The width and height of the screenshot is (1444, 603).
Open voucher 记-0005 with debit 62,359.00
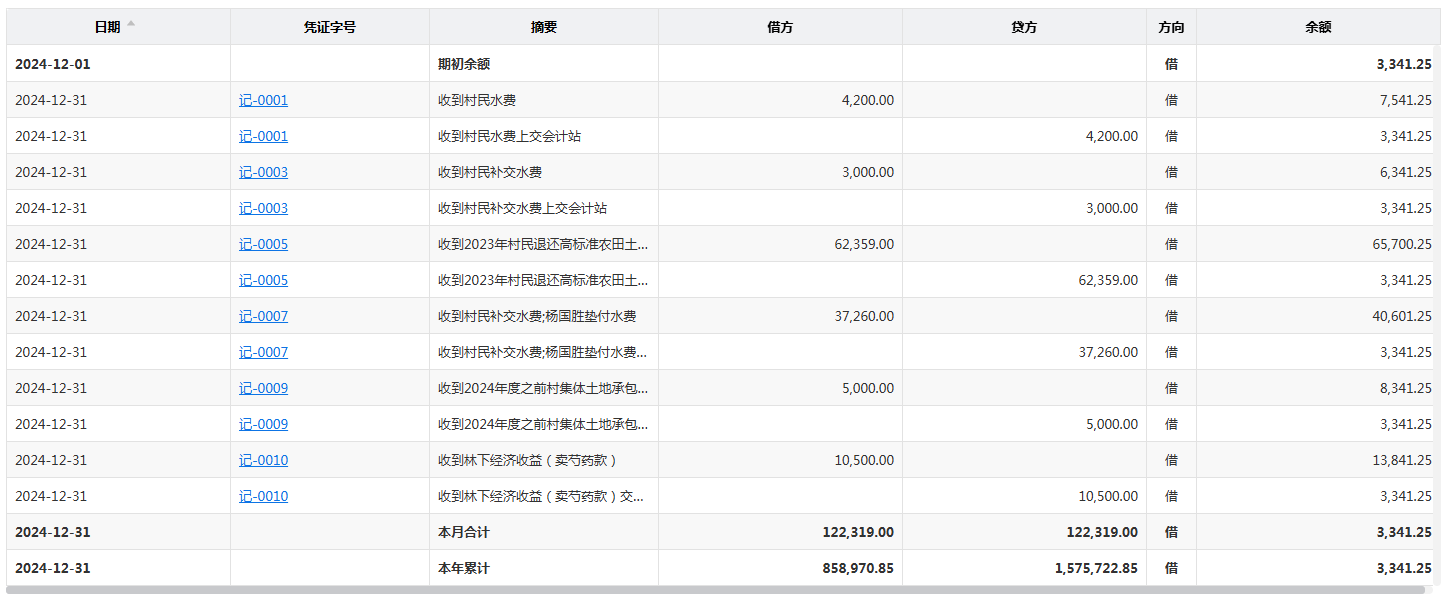coord(263,244)
